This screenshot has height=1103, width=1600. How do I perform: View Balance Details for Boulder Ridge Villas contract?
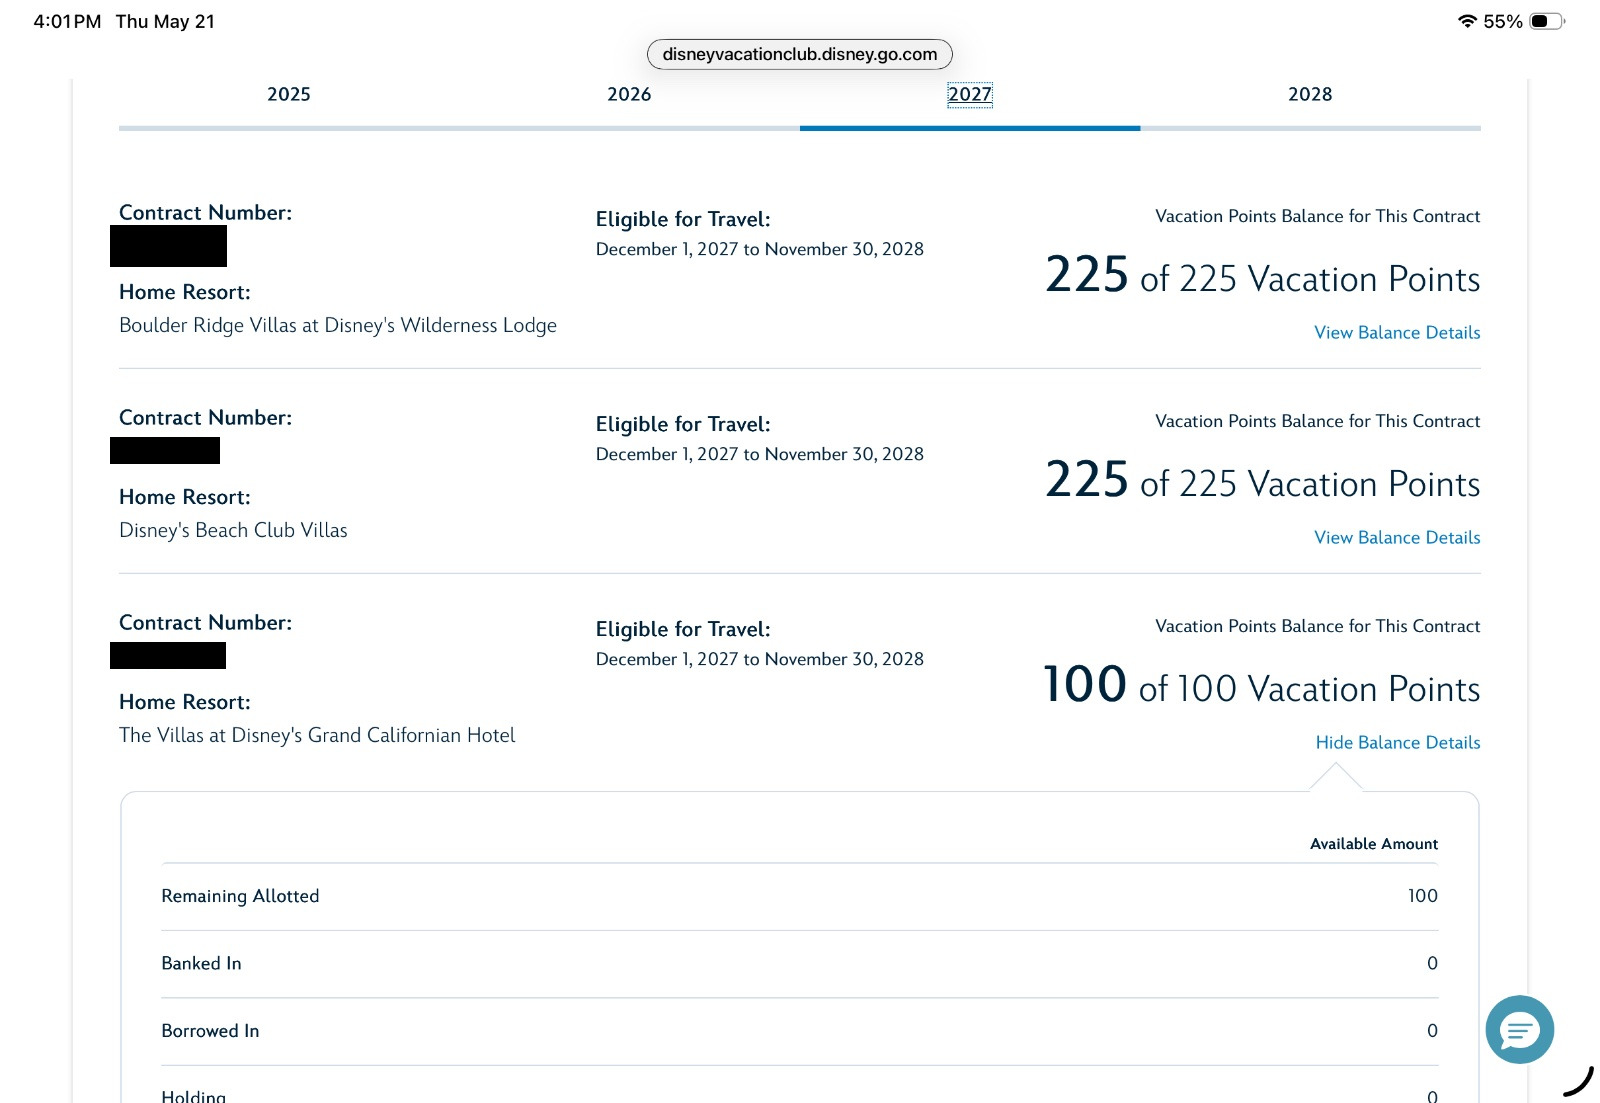click(x=1397, y=332)
